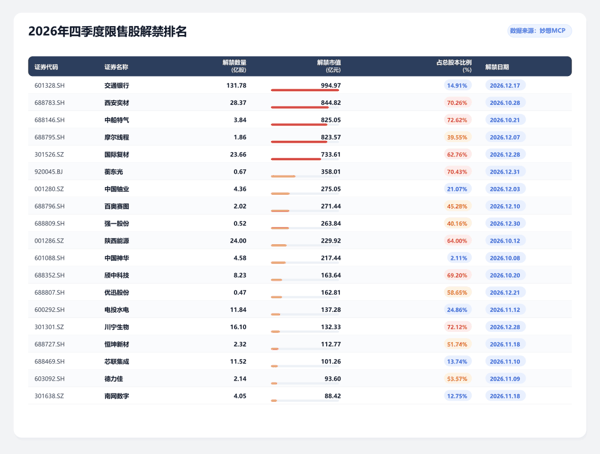Click stock code 301526.SZ

point(49,154)
